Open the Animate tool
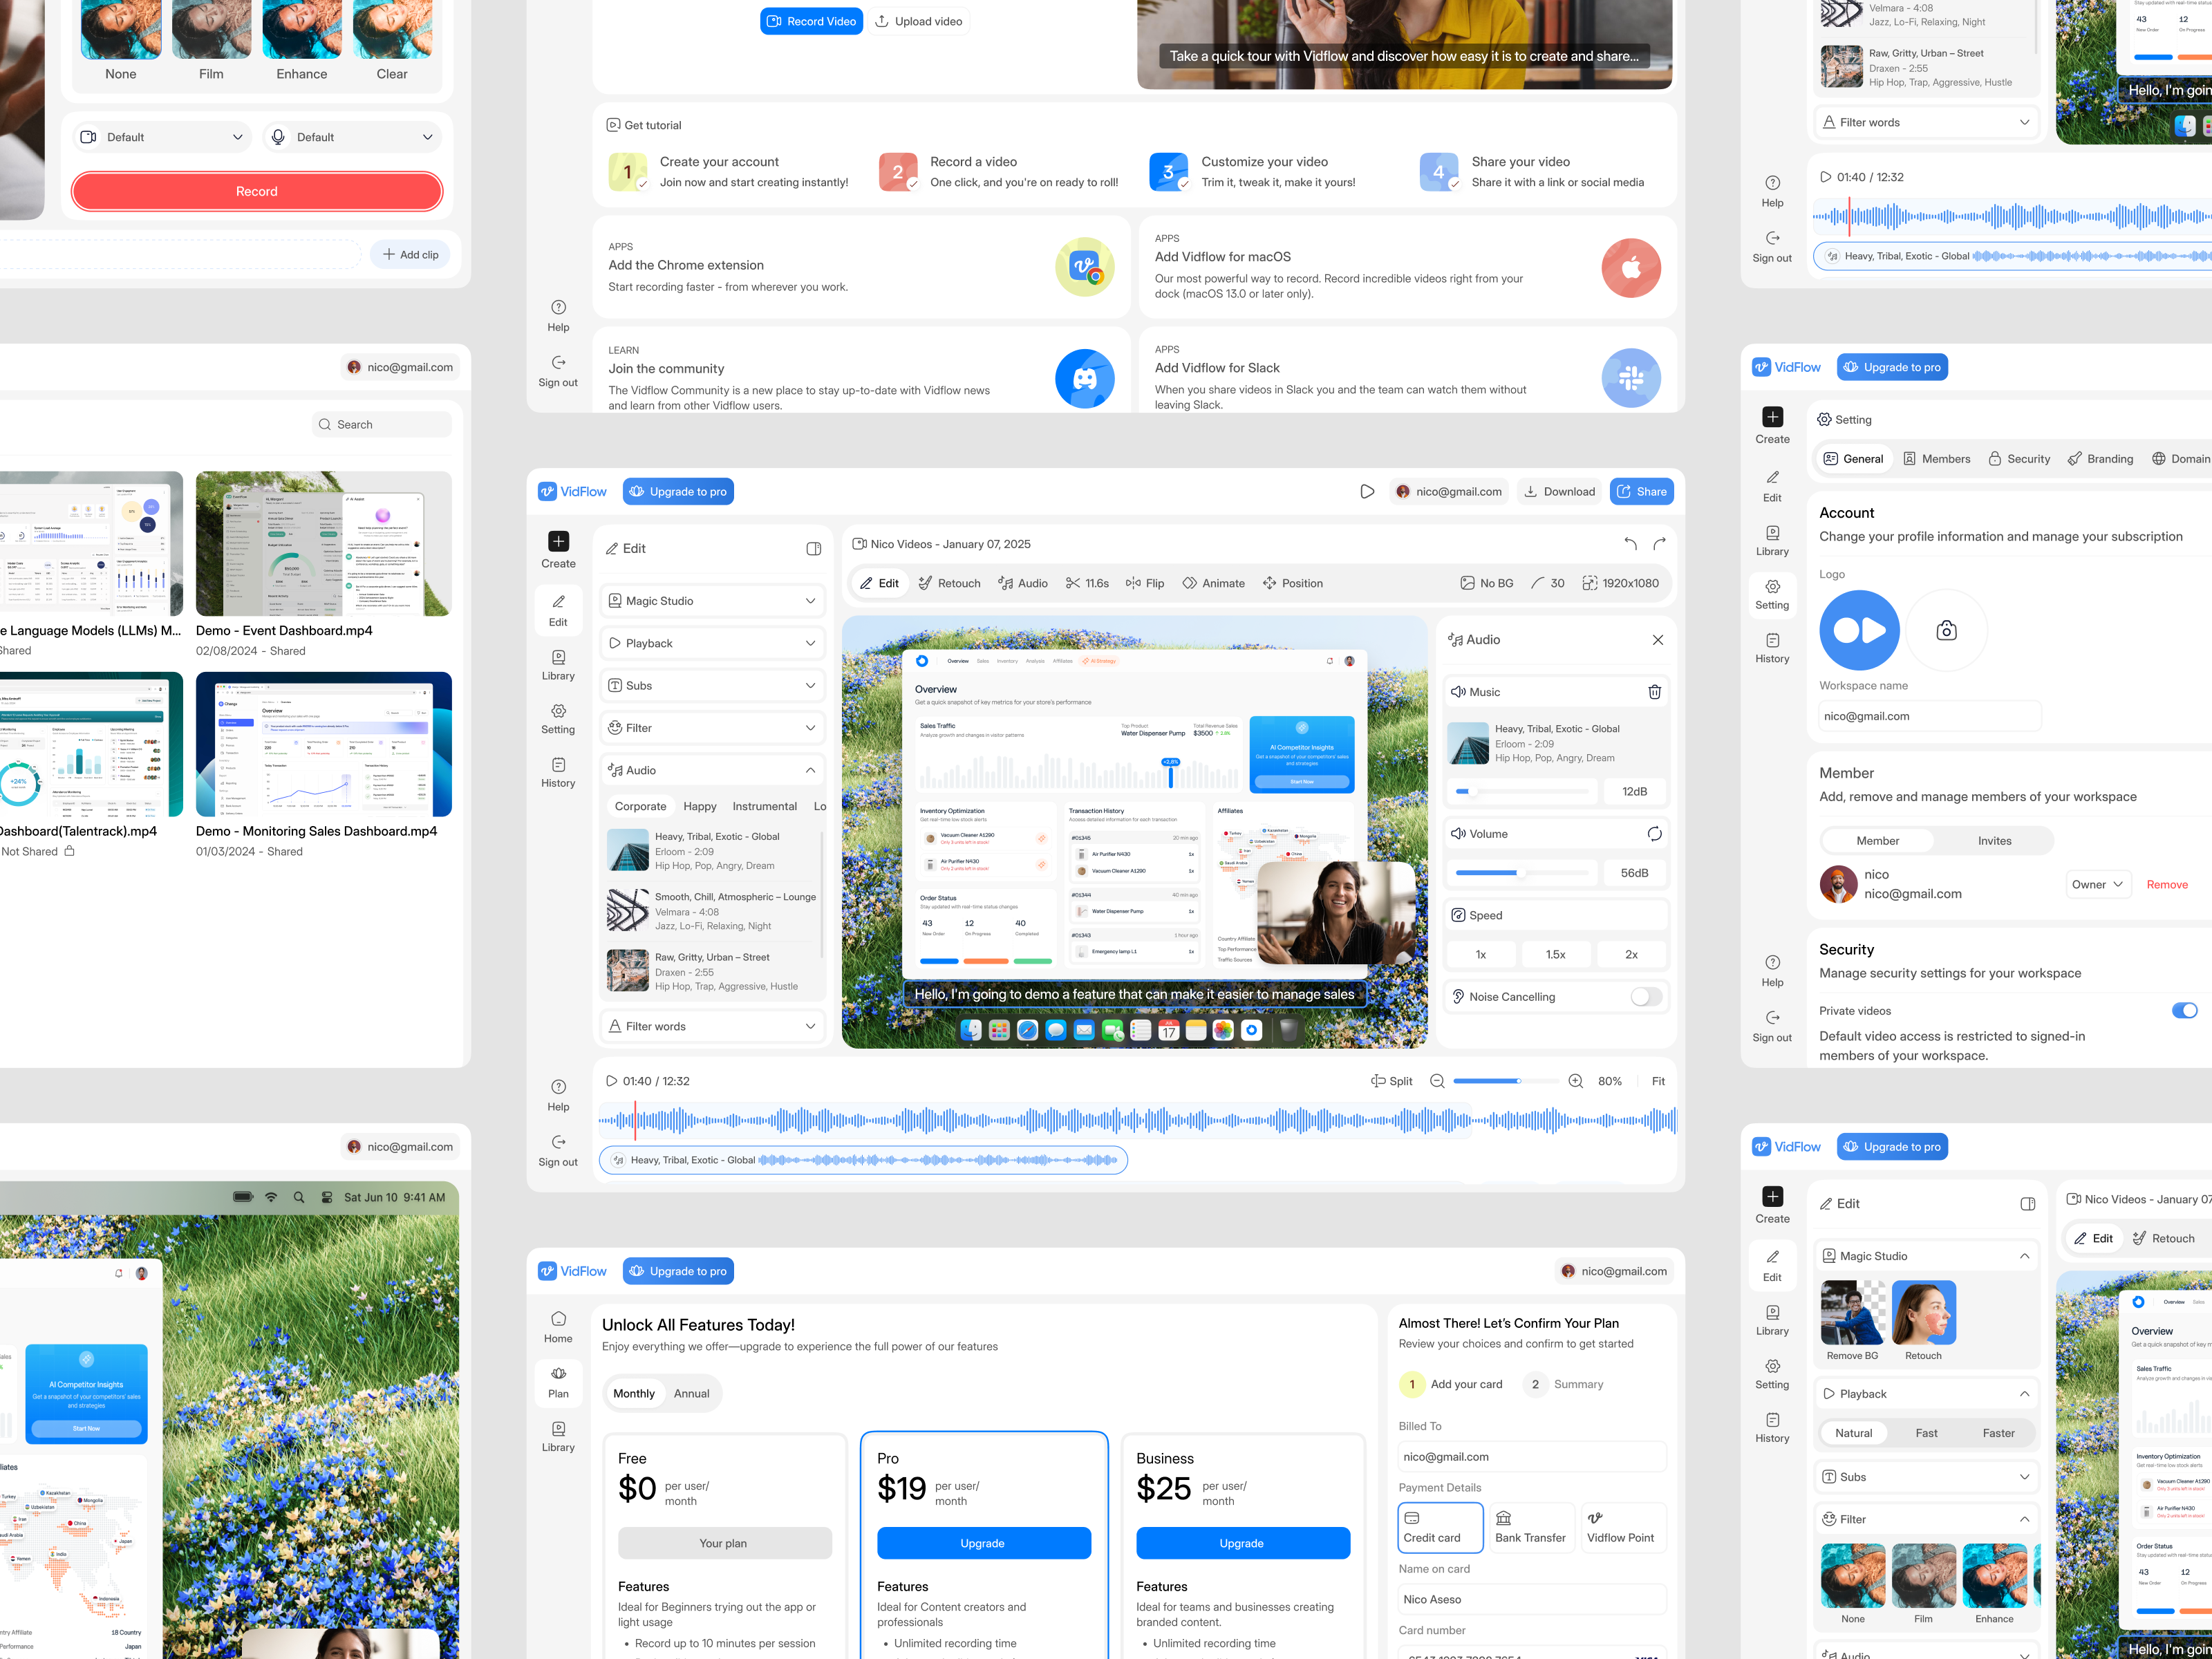 (x=1213, y=583)
